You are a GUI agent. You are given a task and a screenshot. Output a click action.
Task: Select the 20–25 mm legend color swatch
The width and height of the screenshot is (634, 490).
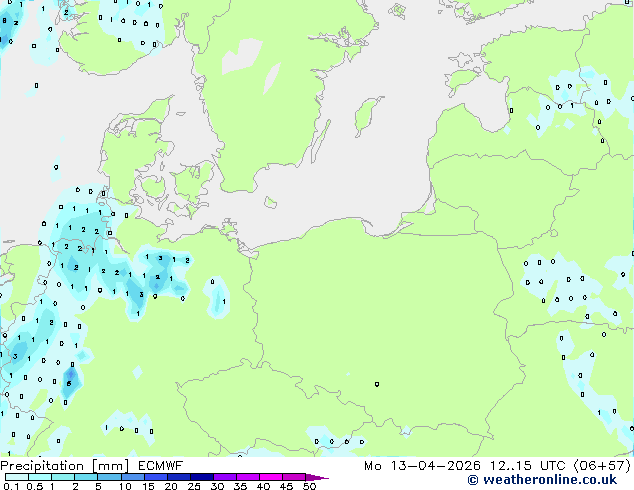pyautogui.click(x=178, y=477)
